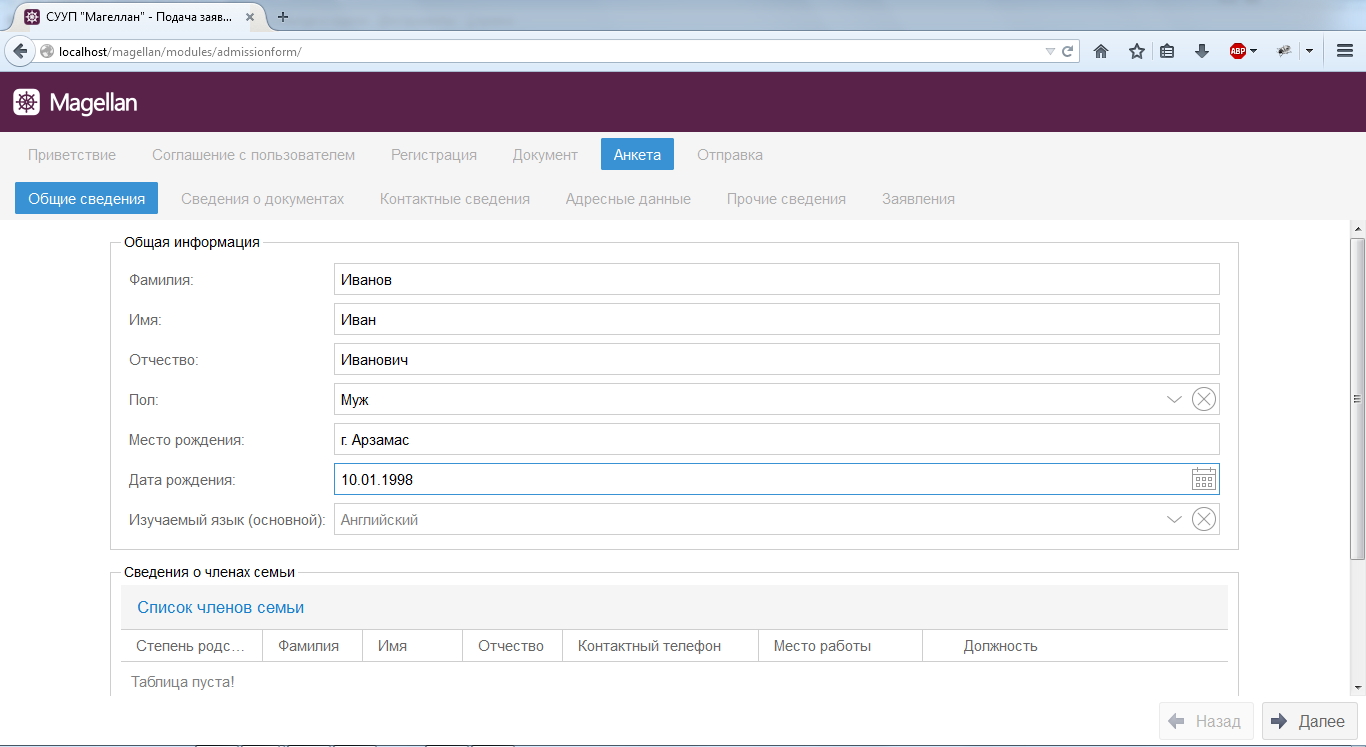
Task: Click scrollbar down arrow
Action: click(x=1357, y=688)
